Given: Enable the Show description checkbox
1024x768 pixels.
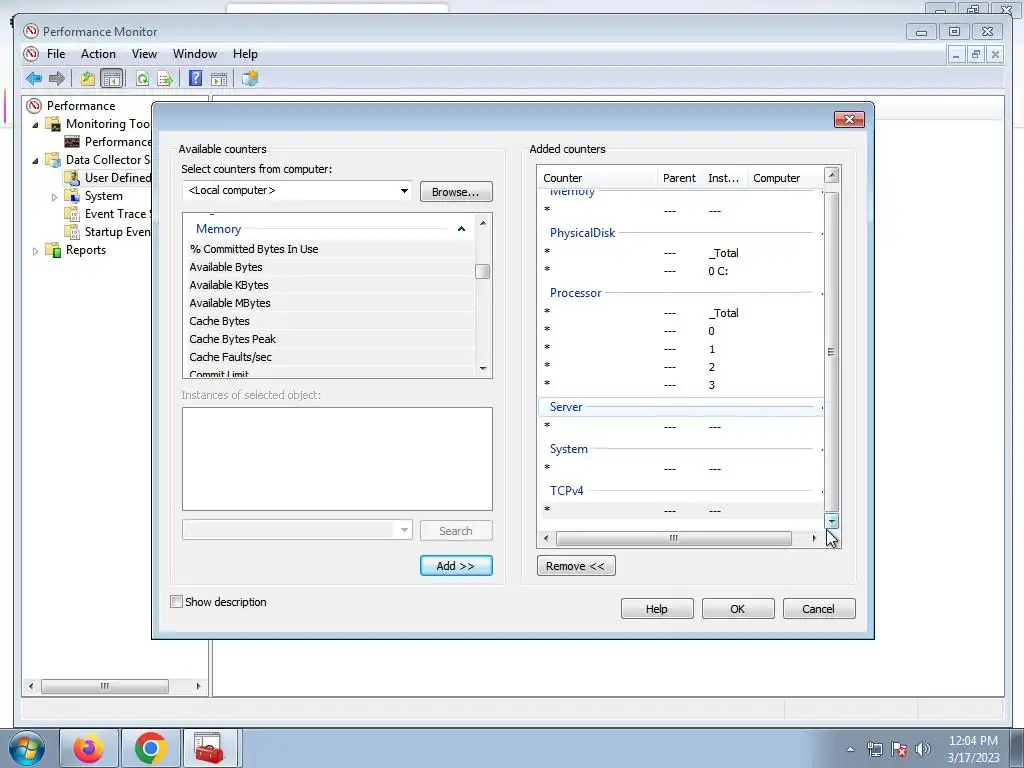Looking at the screenshot, I should coord(176,601).
